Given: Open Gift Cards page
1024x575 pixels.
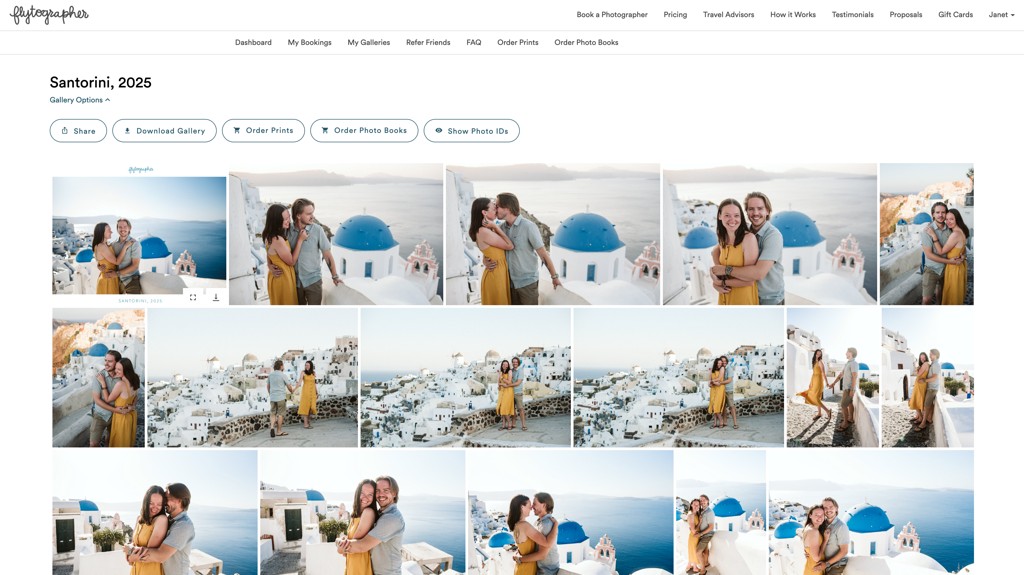Looking at the screenshot, I should click(x=955, y=14).
